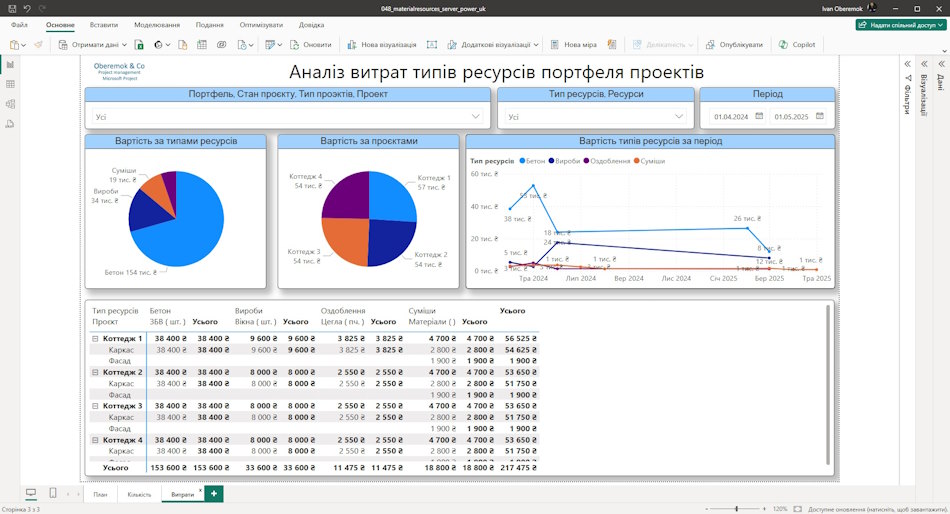Open the transform data icon
Screen dimensions: 950x514
pyautogui.click(x=270, y=45)
